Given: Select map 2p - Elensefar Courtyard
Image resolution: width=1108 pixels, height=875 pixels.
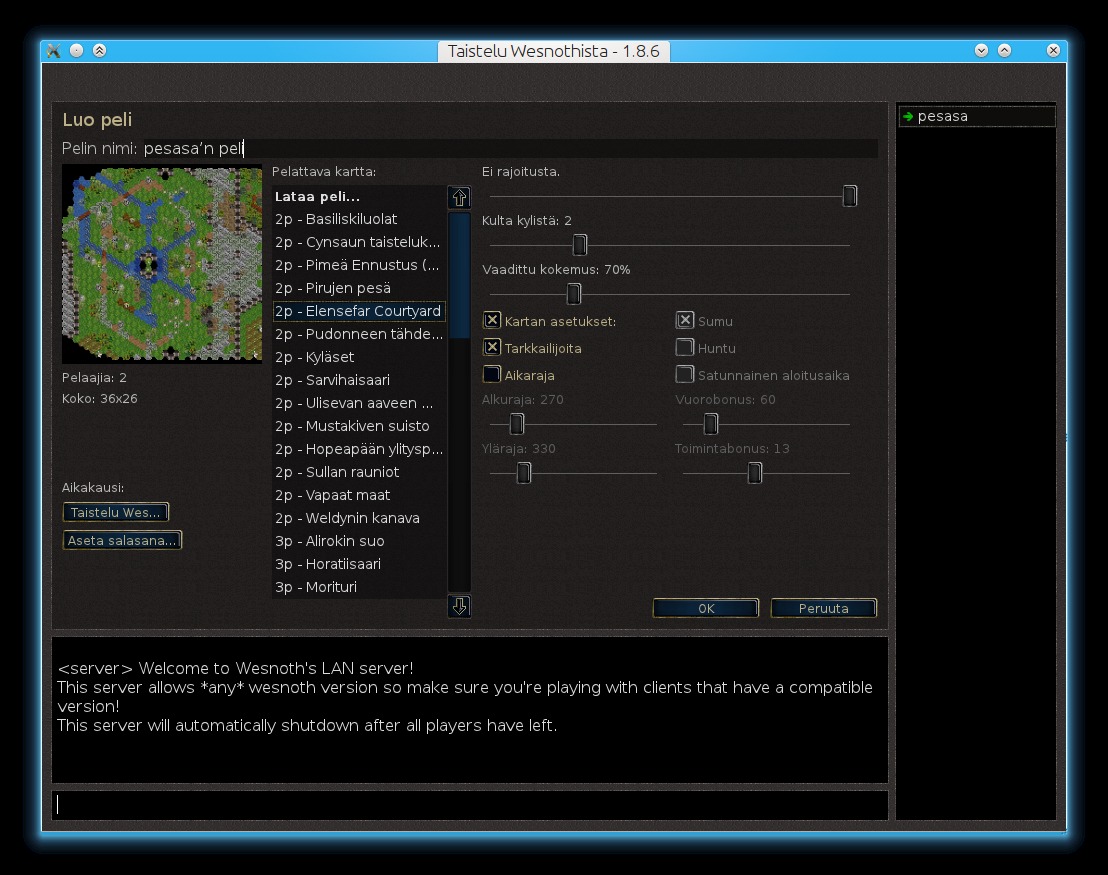Looking at the screenshot, I should (x=359, y=311).
